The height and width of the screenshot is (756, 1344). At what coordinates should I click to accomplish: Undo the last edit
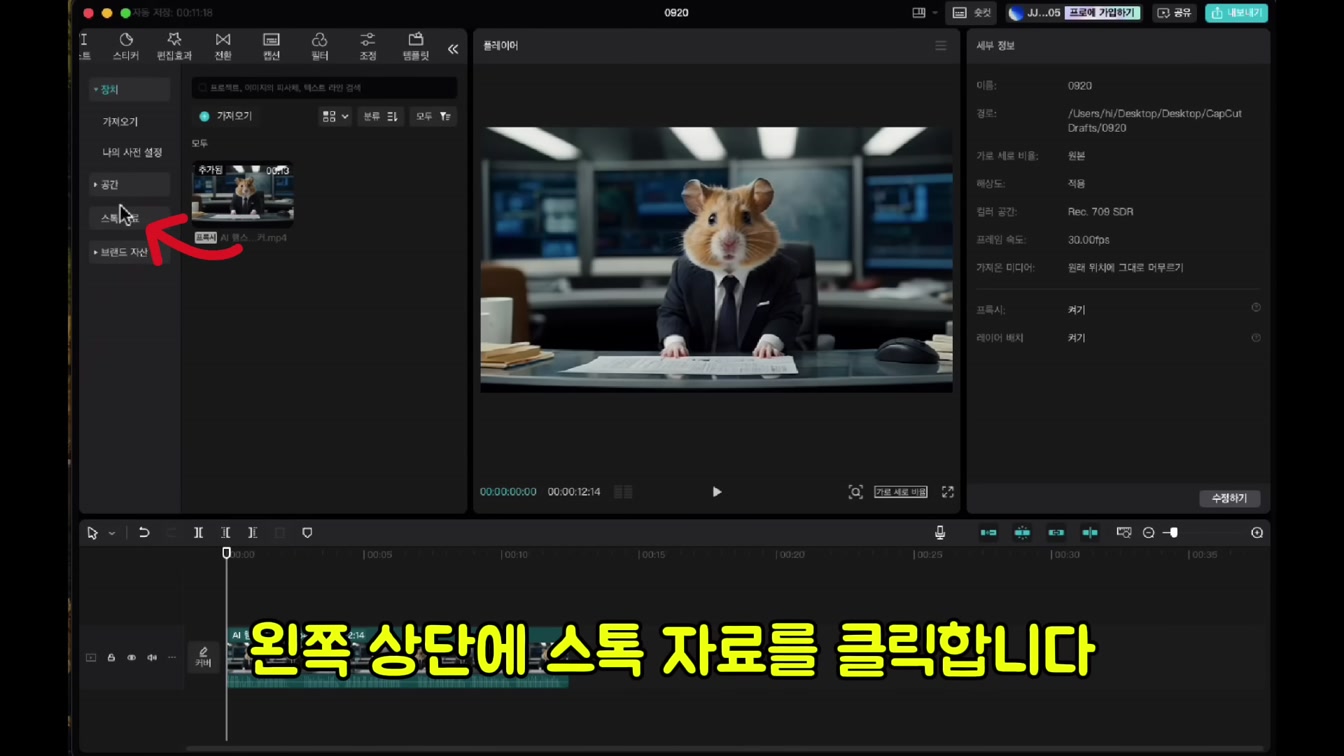coord(144,533)
